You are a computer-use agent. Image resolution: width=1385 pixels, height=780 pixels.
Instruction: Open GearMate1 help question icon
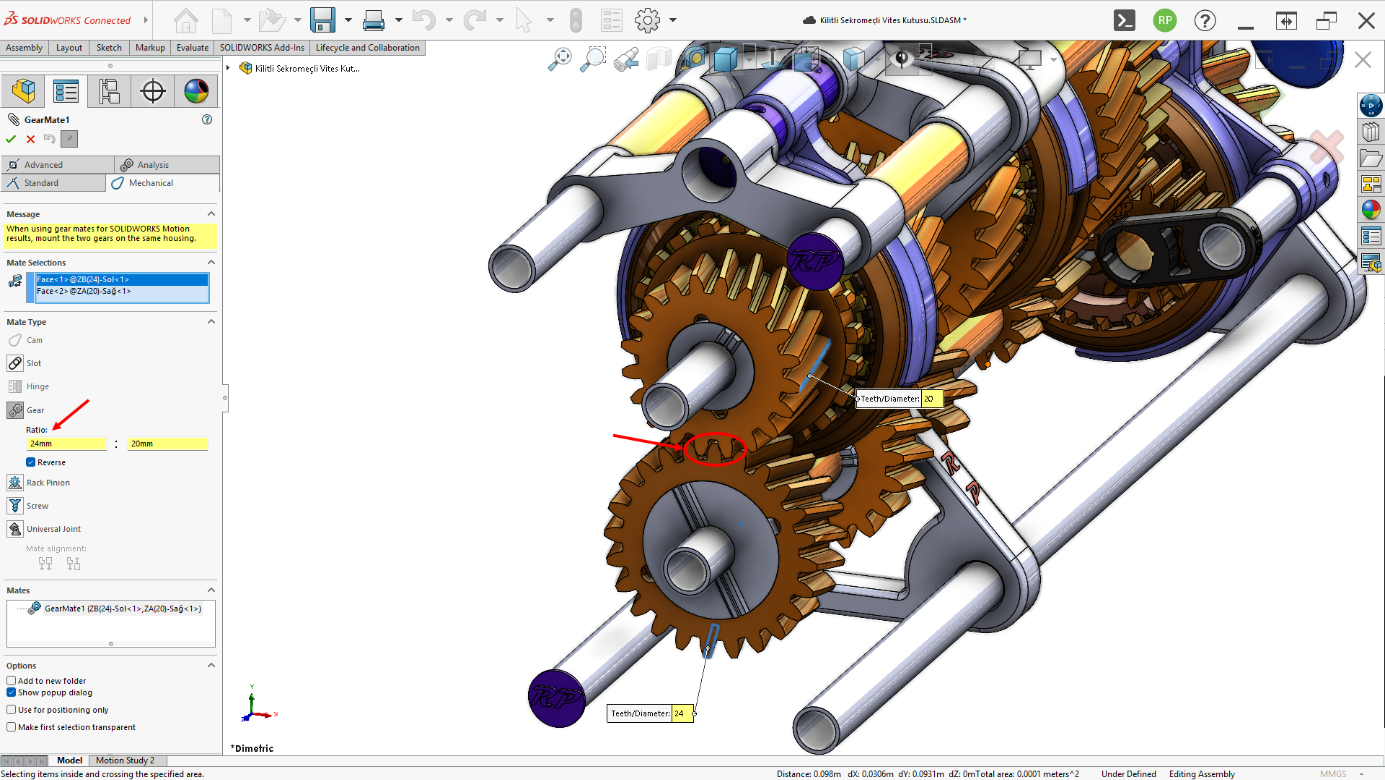207,119
